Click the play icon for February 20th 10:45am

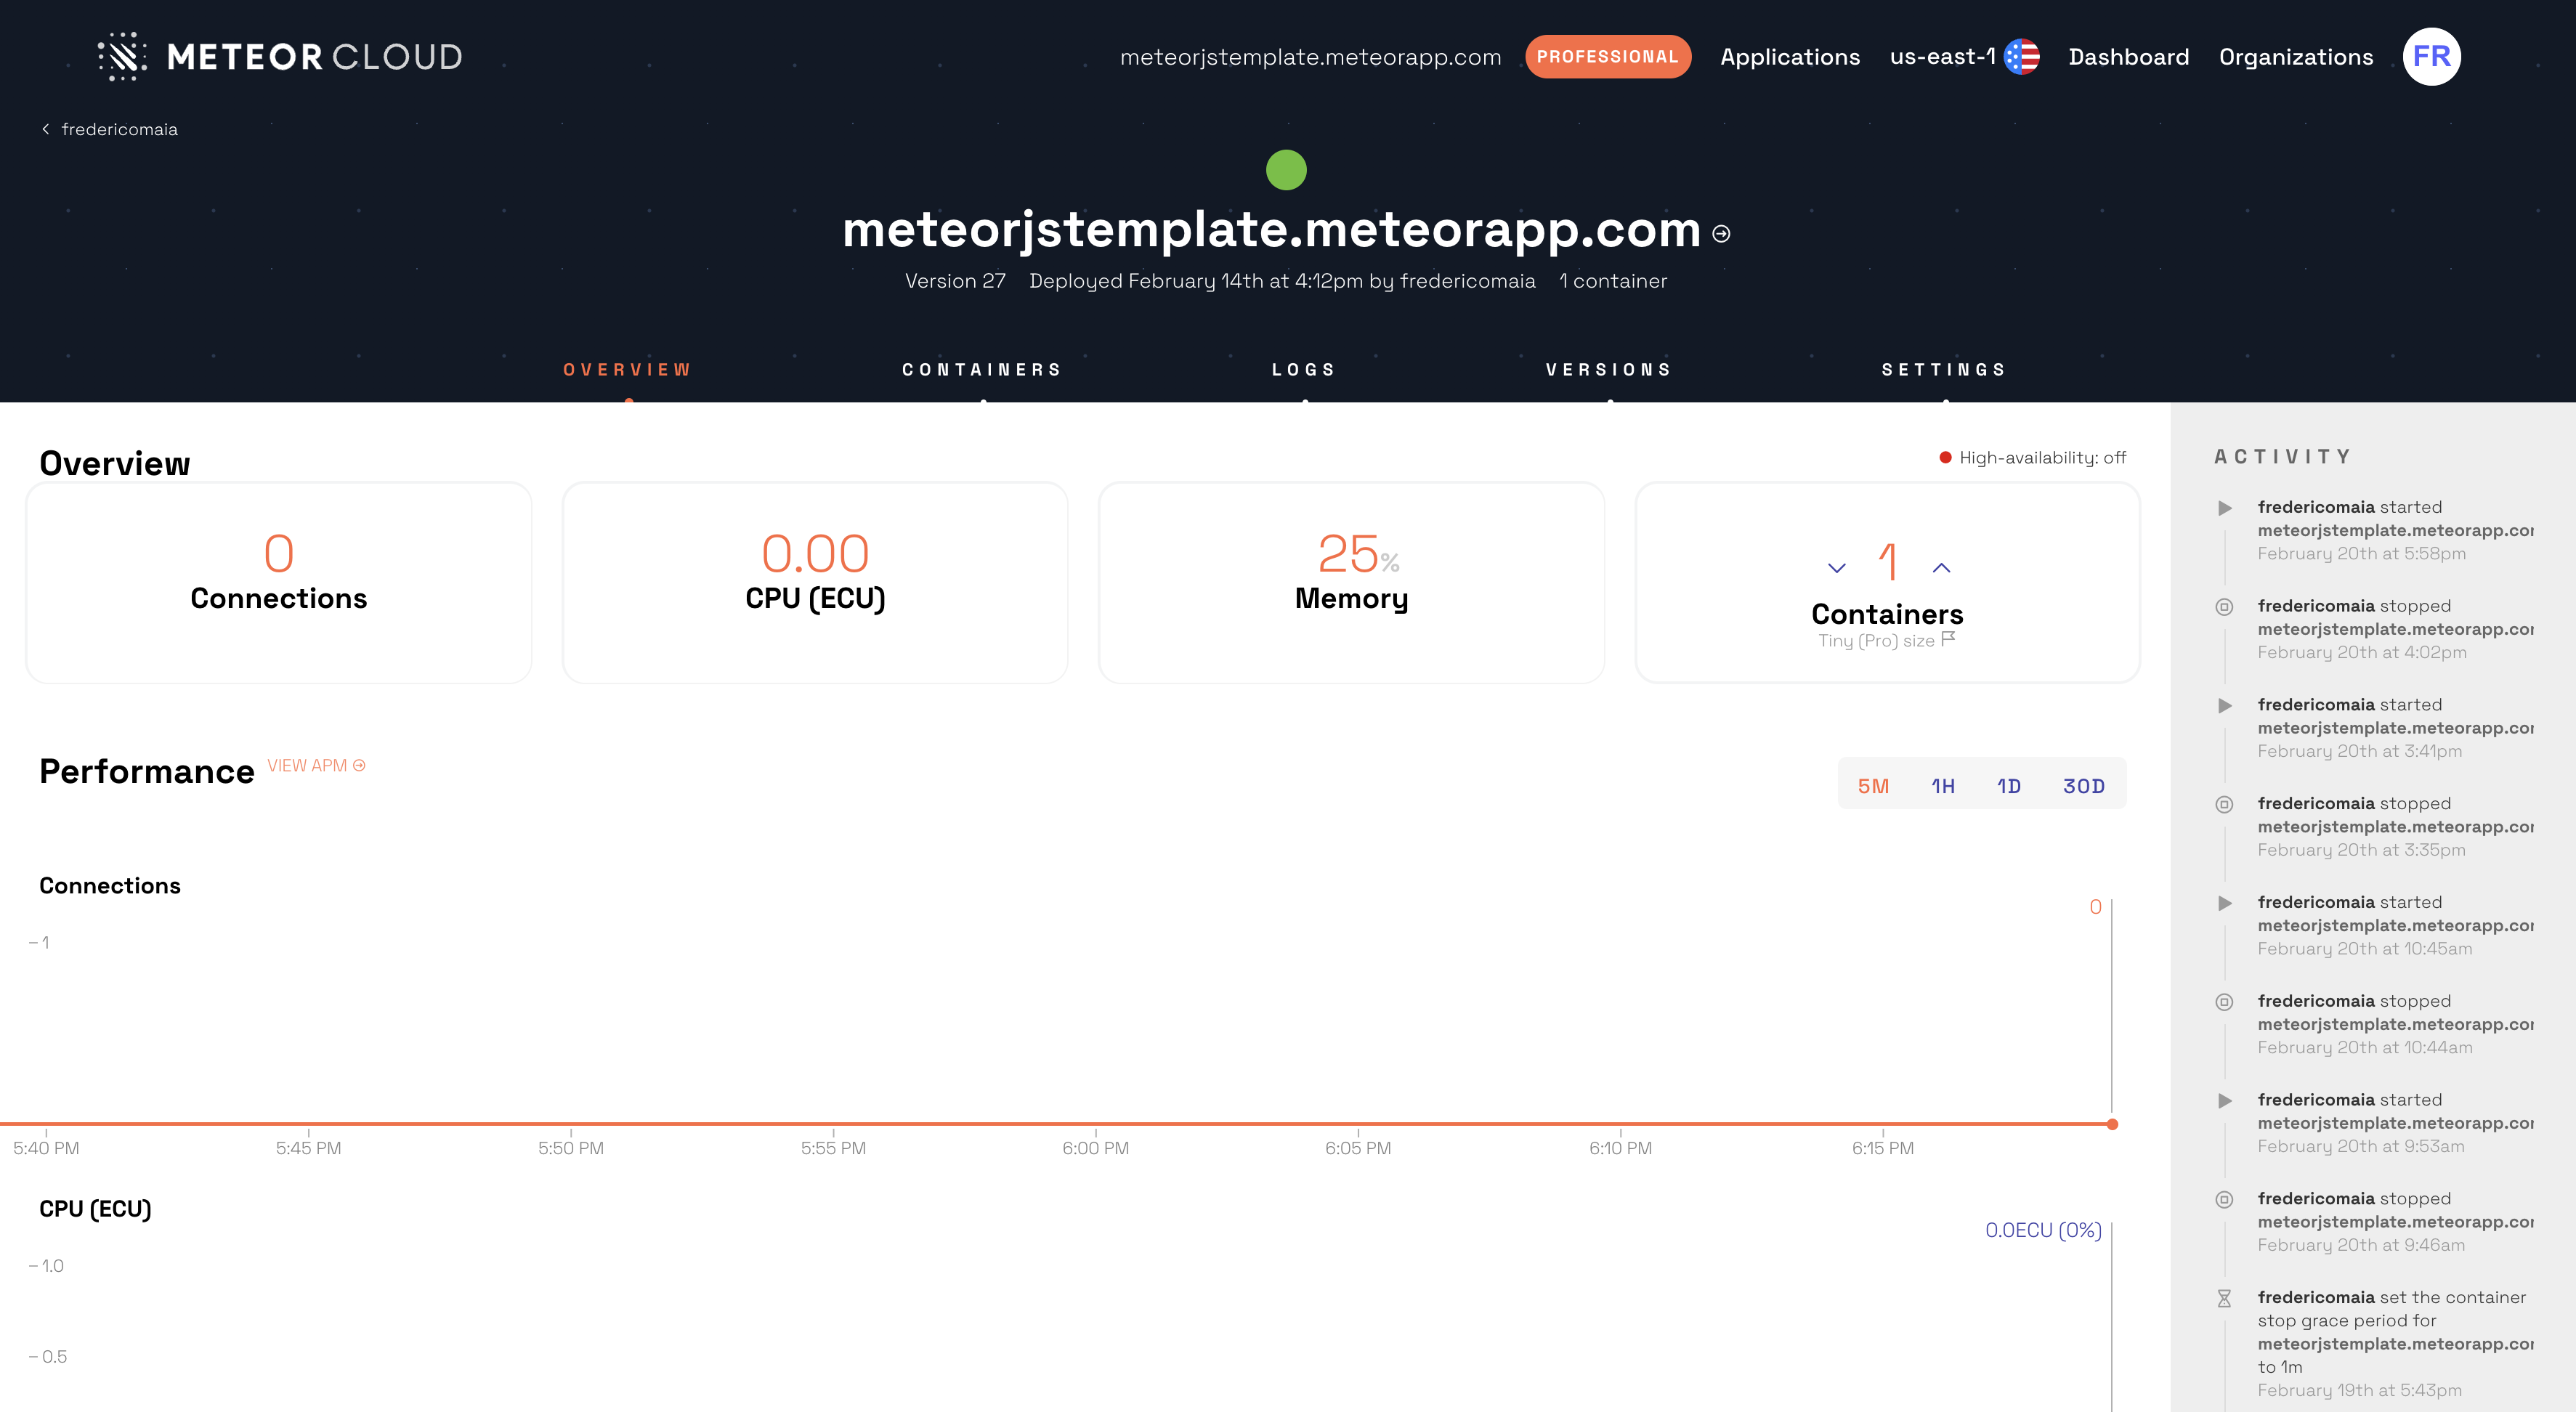[2224, 903]
